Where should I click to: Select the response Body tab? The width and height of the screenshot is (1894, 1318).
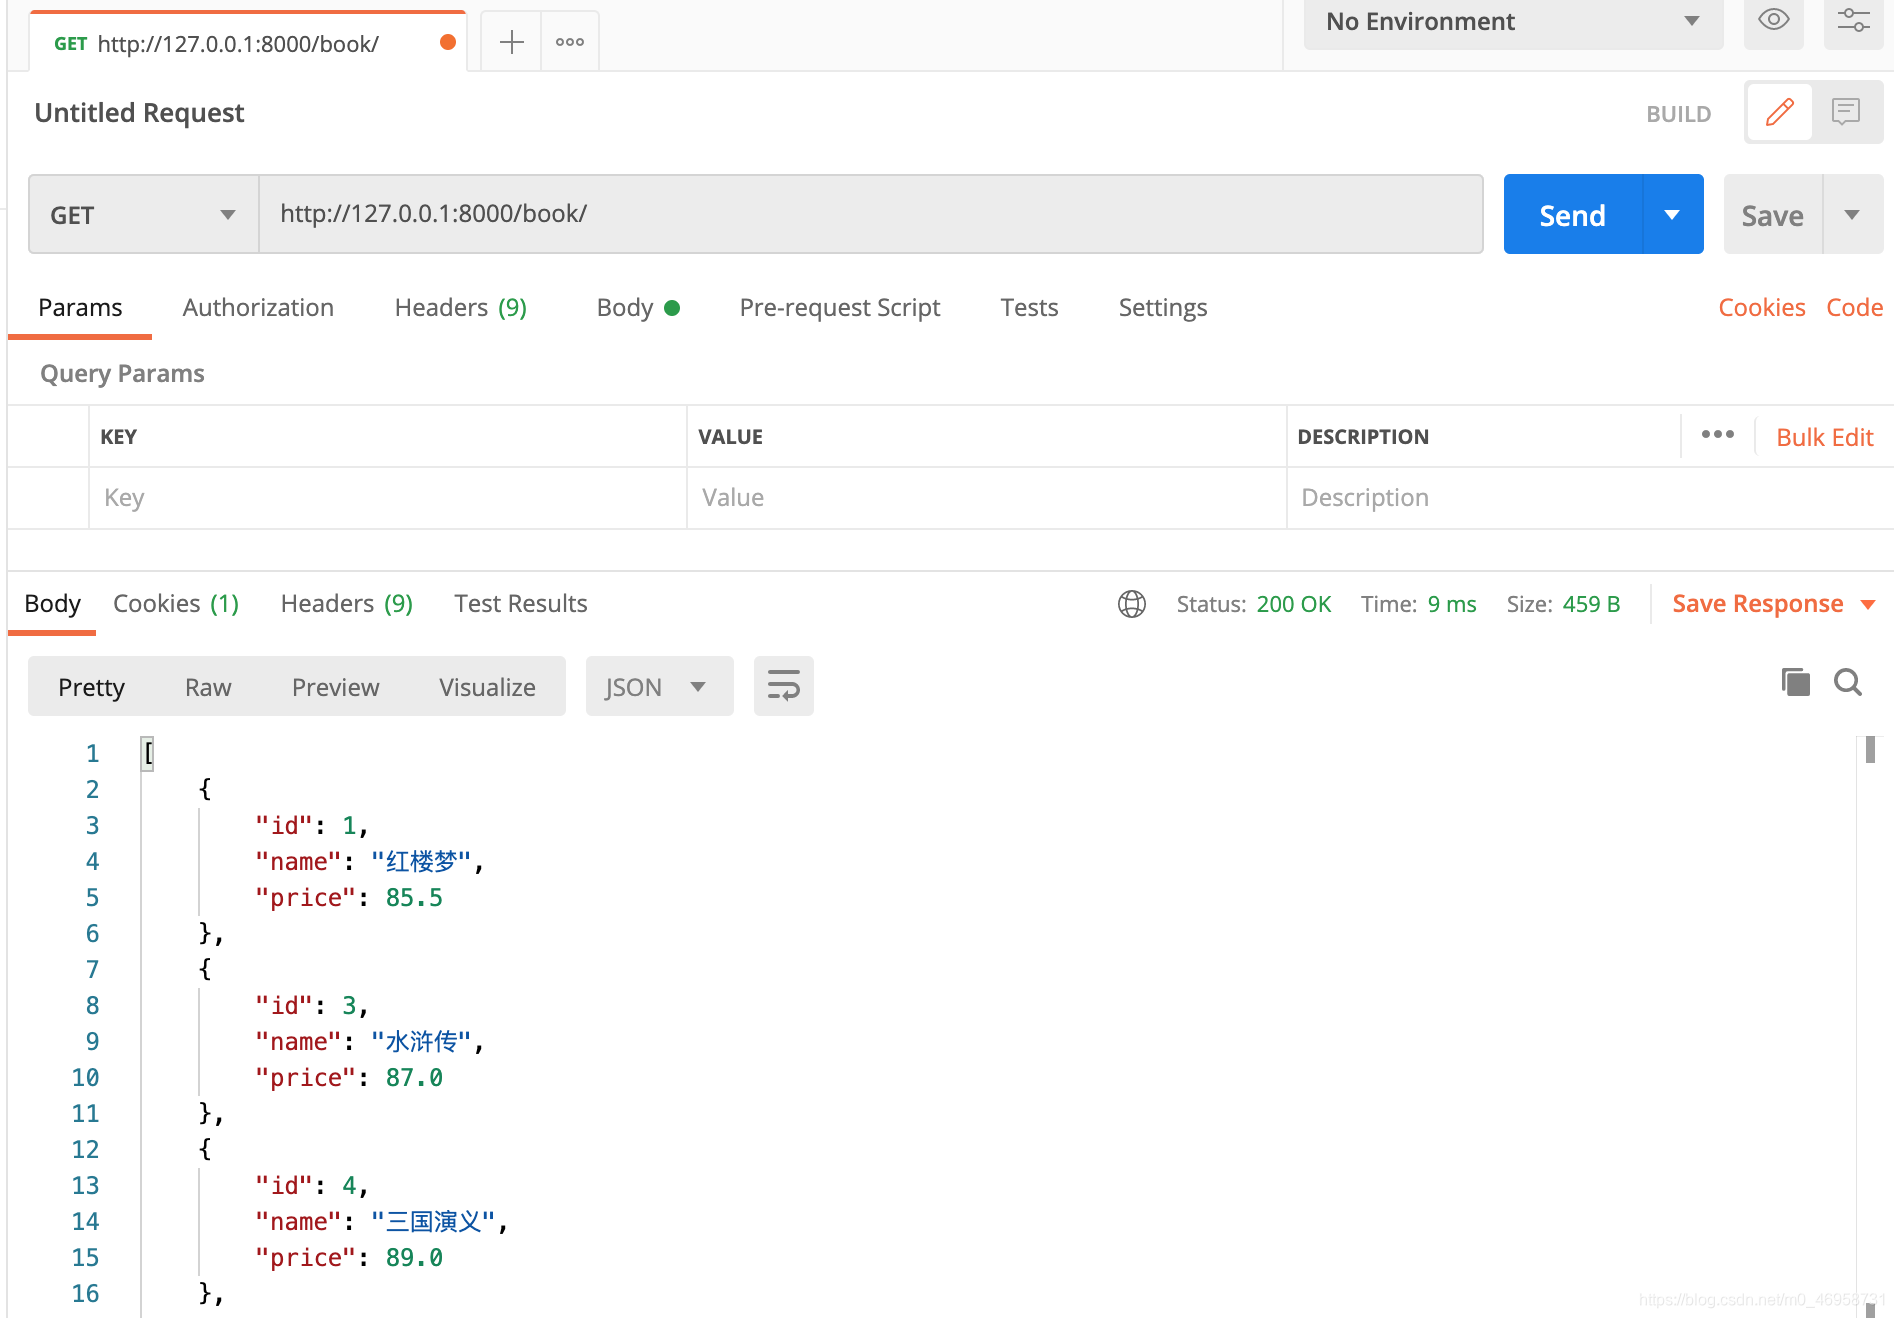(x=52, y=604)
